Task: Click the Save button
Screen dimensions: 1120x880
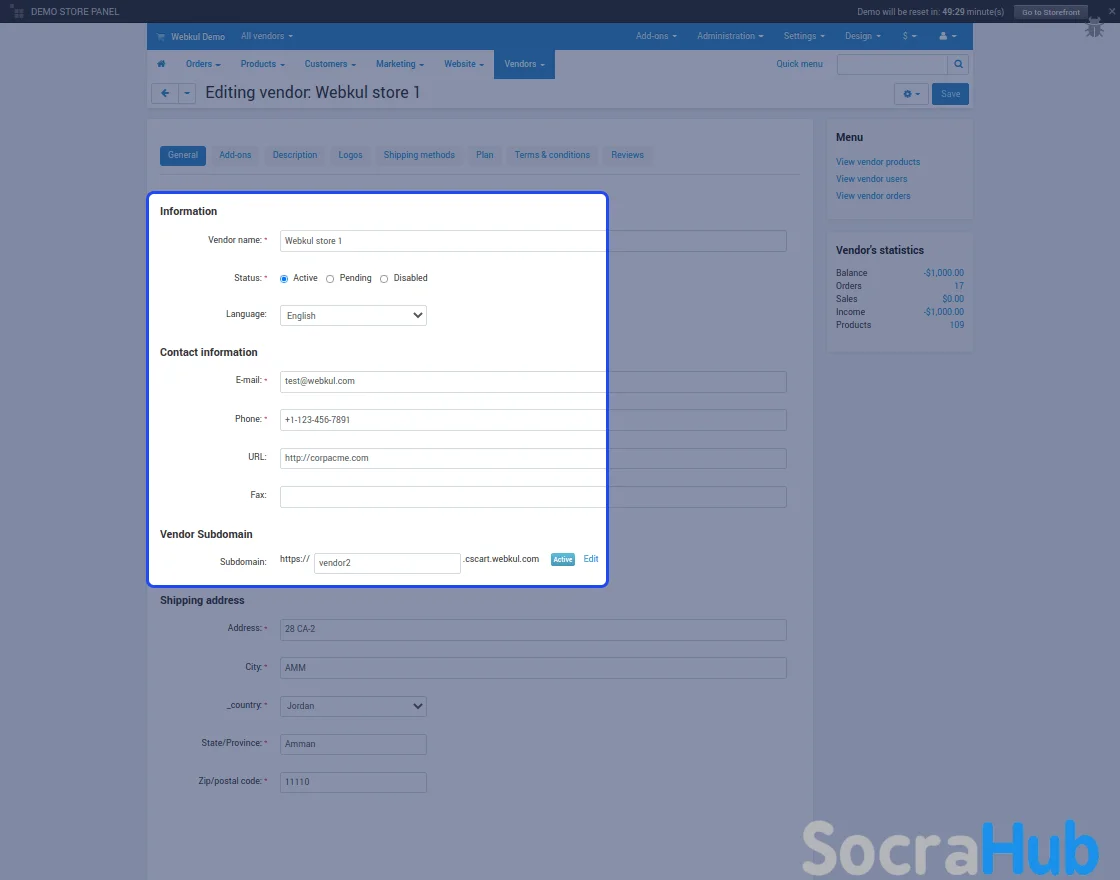Action: [950, 94]
